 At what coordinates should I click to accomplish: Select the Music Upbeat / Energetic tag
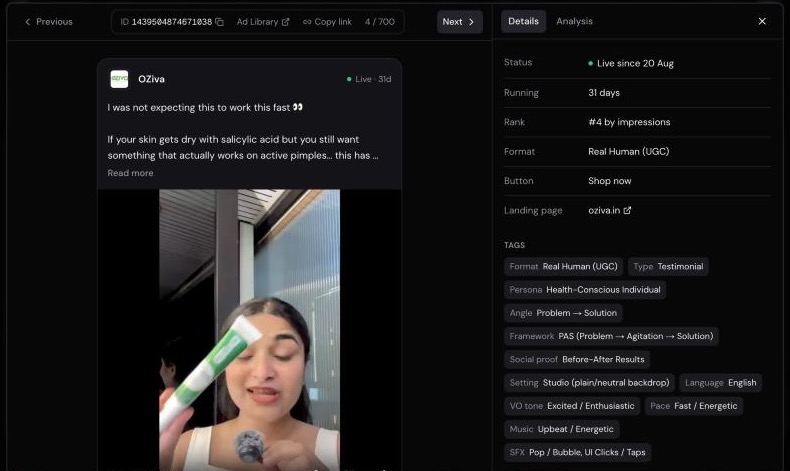(x=561, y=429)
